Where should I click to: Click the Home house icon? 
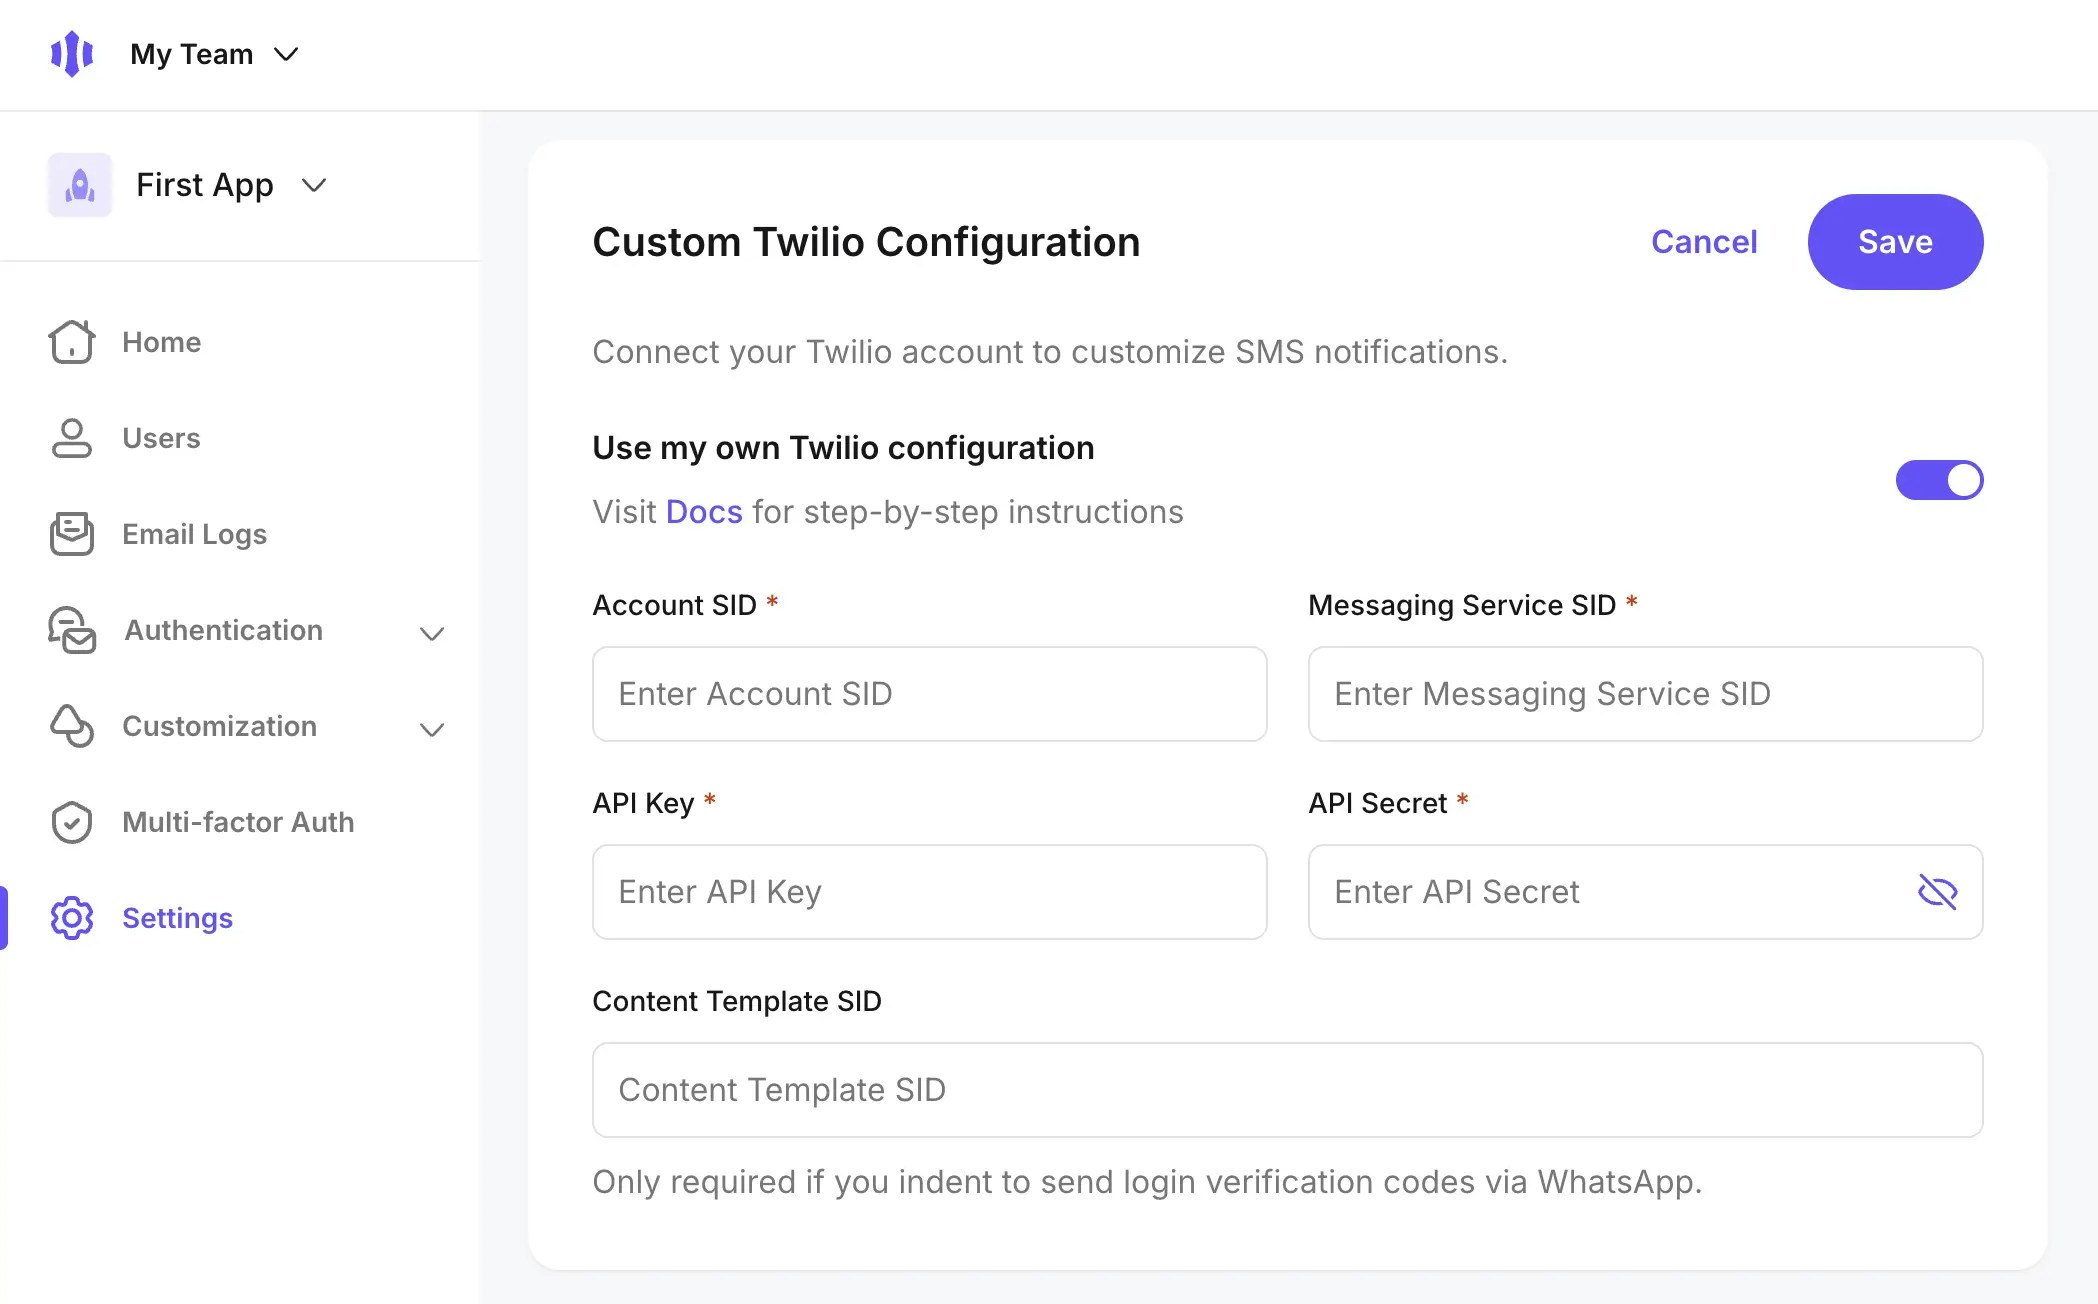click(72, 342)
